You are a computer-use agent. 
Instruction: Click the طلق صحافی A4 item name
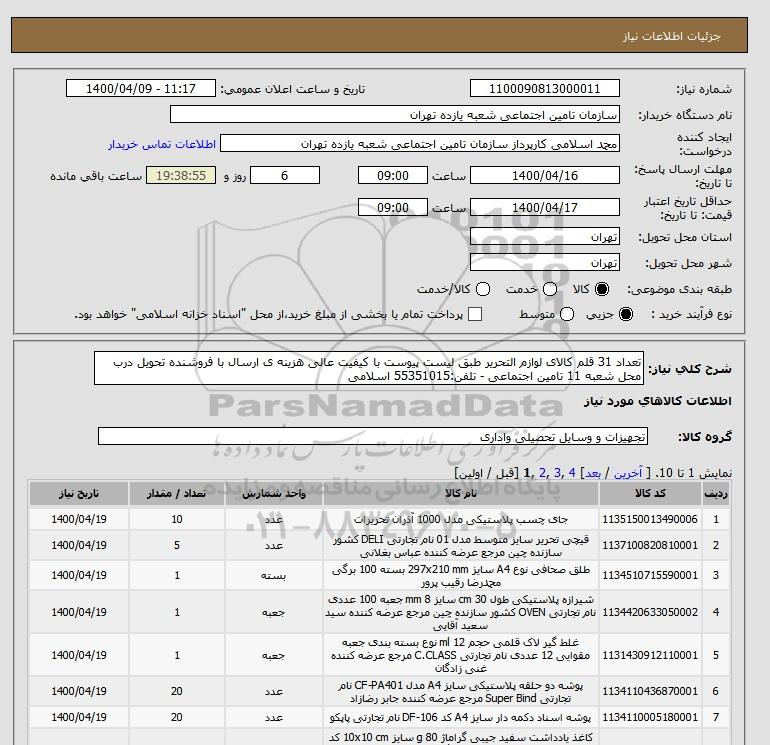click(x=461, y=576)
